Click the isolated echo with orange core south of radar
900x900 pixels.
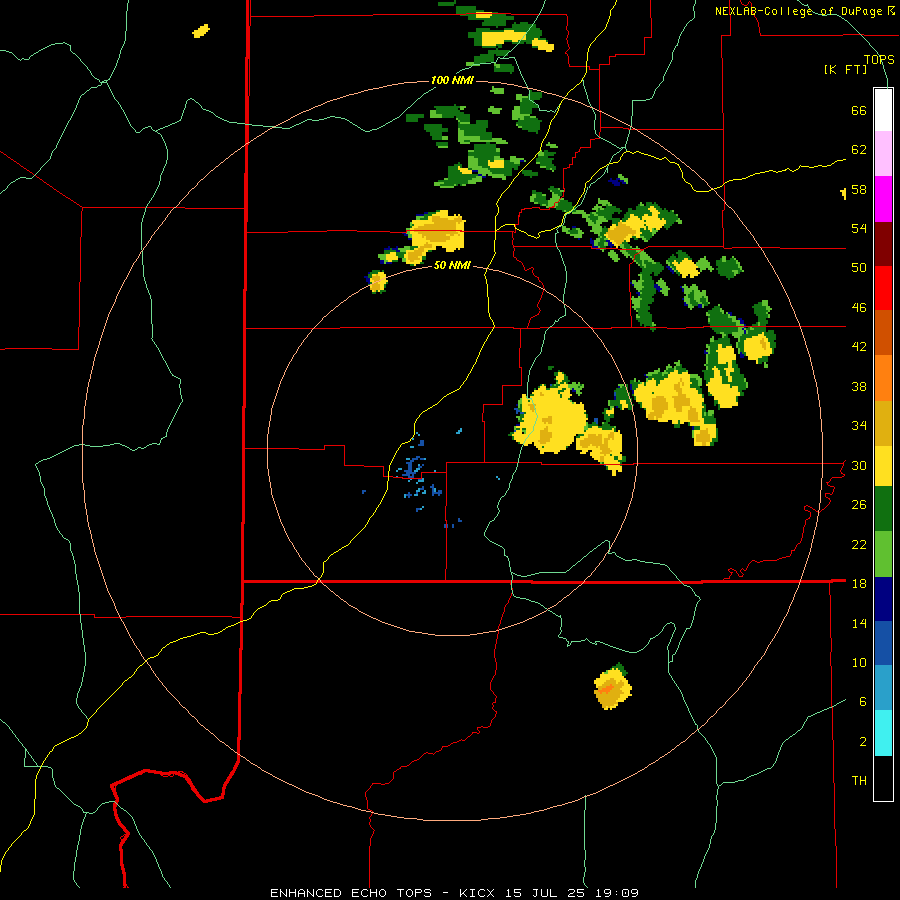coord(612,686)
